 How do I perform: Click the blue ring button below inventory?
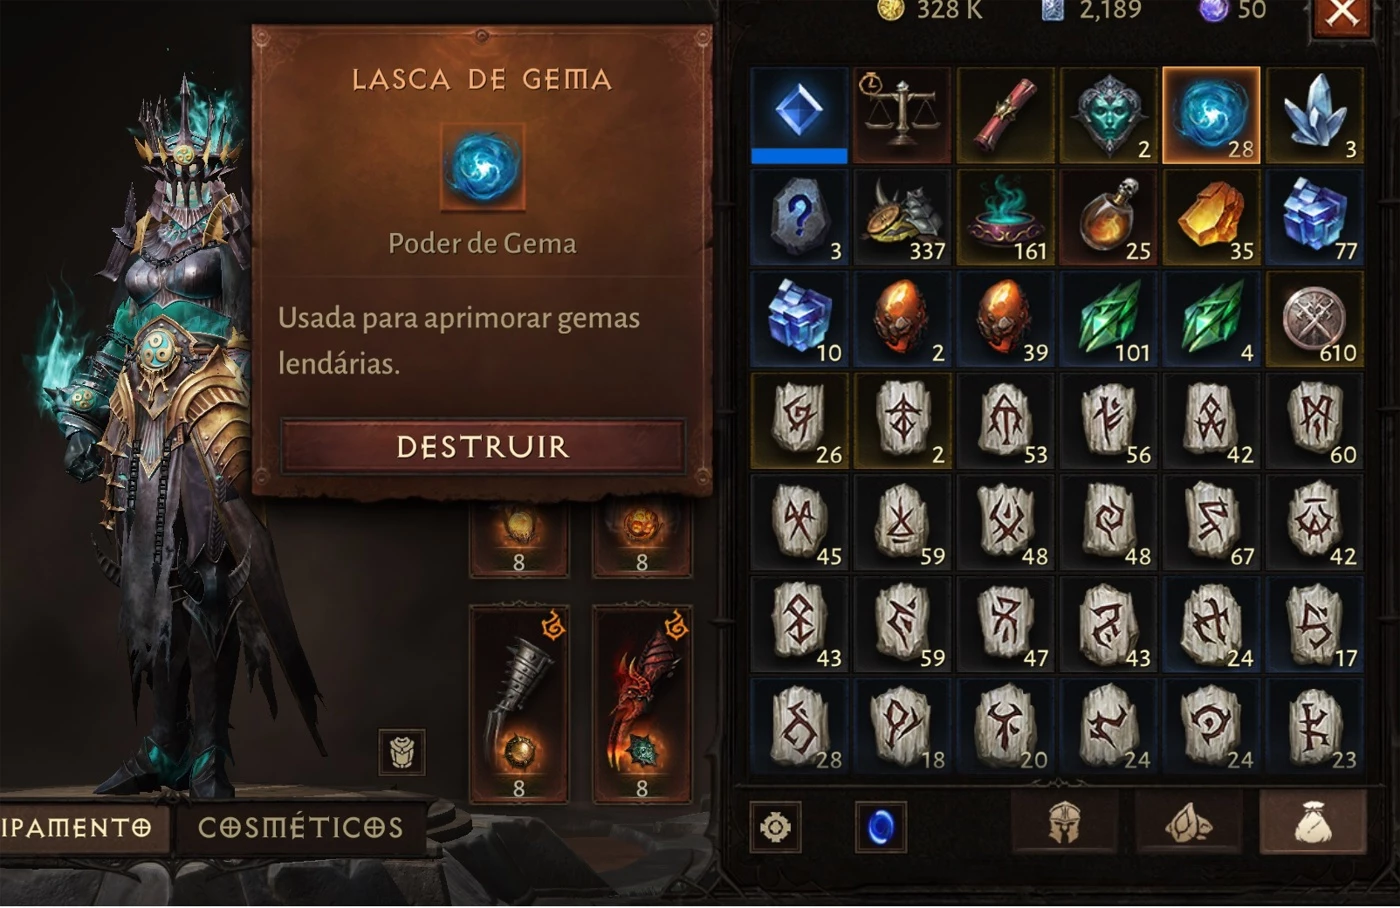click(x=881, y=828)
